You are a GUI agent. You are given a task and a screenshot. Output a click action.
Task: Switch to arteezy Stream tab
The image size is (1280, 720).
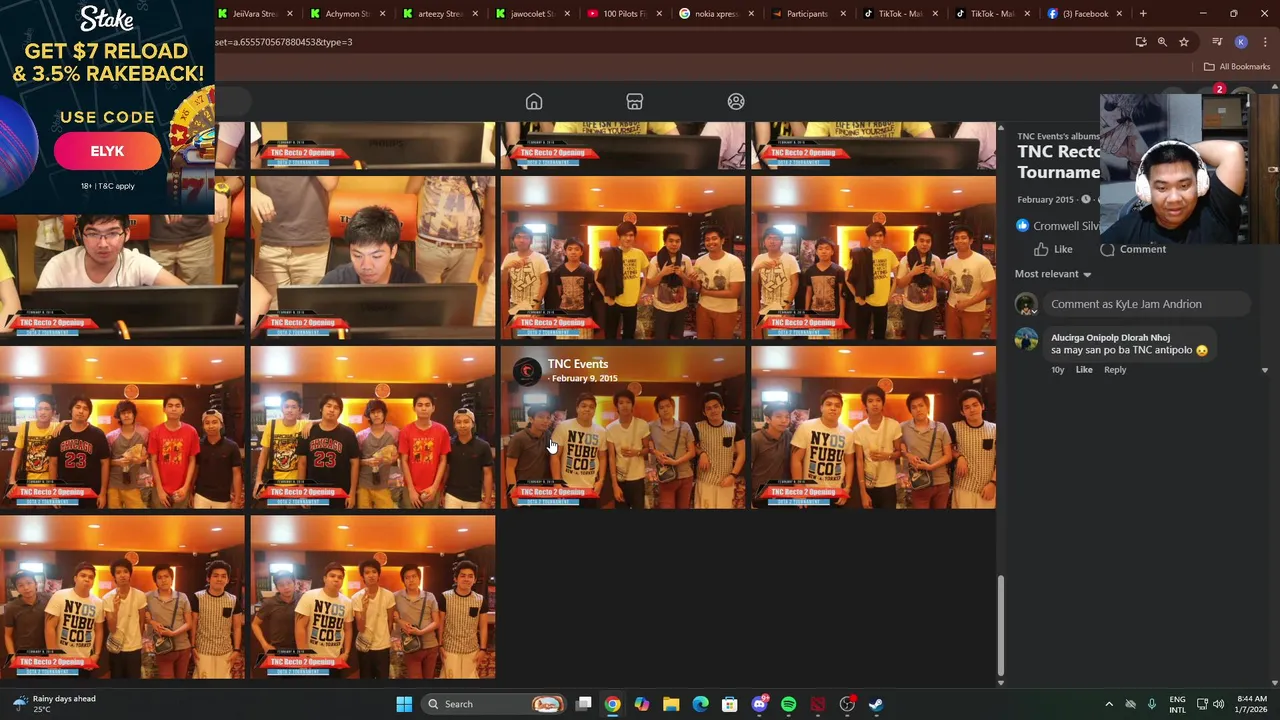tap(440, 14)
